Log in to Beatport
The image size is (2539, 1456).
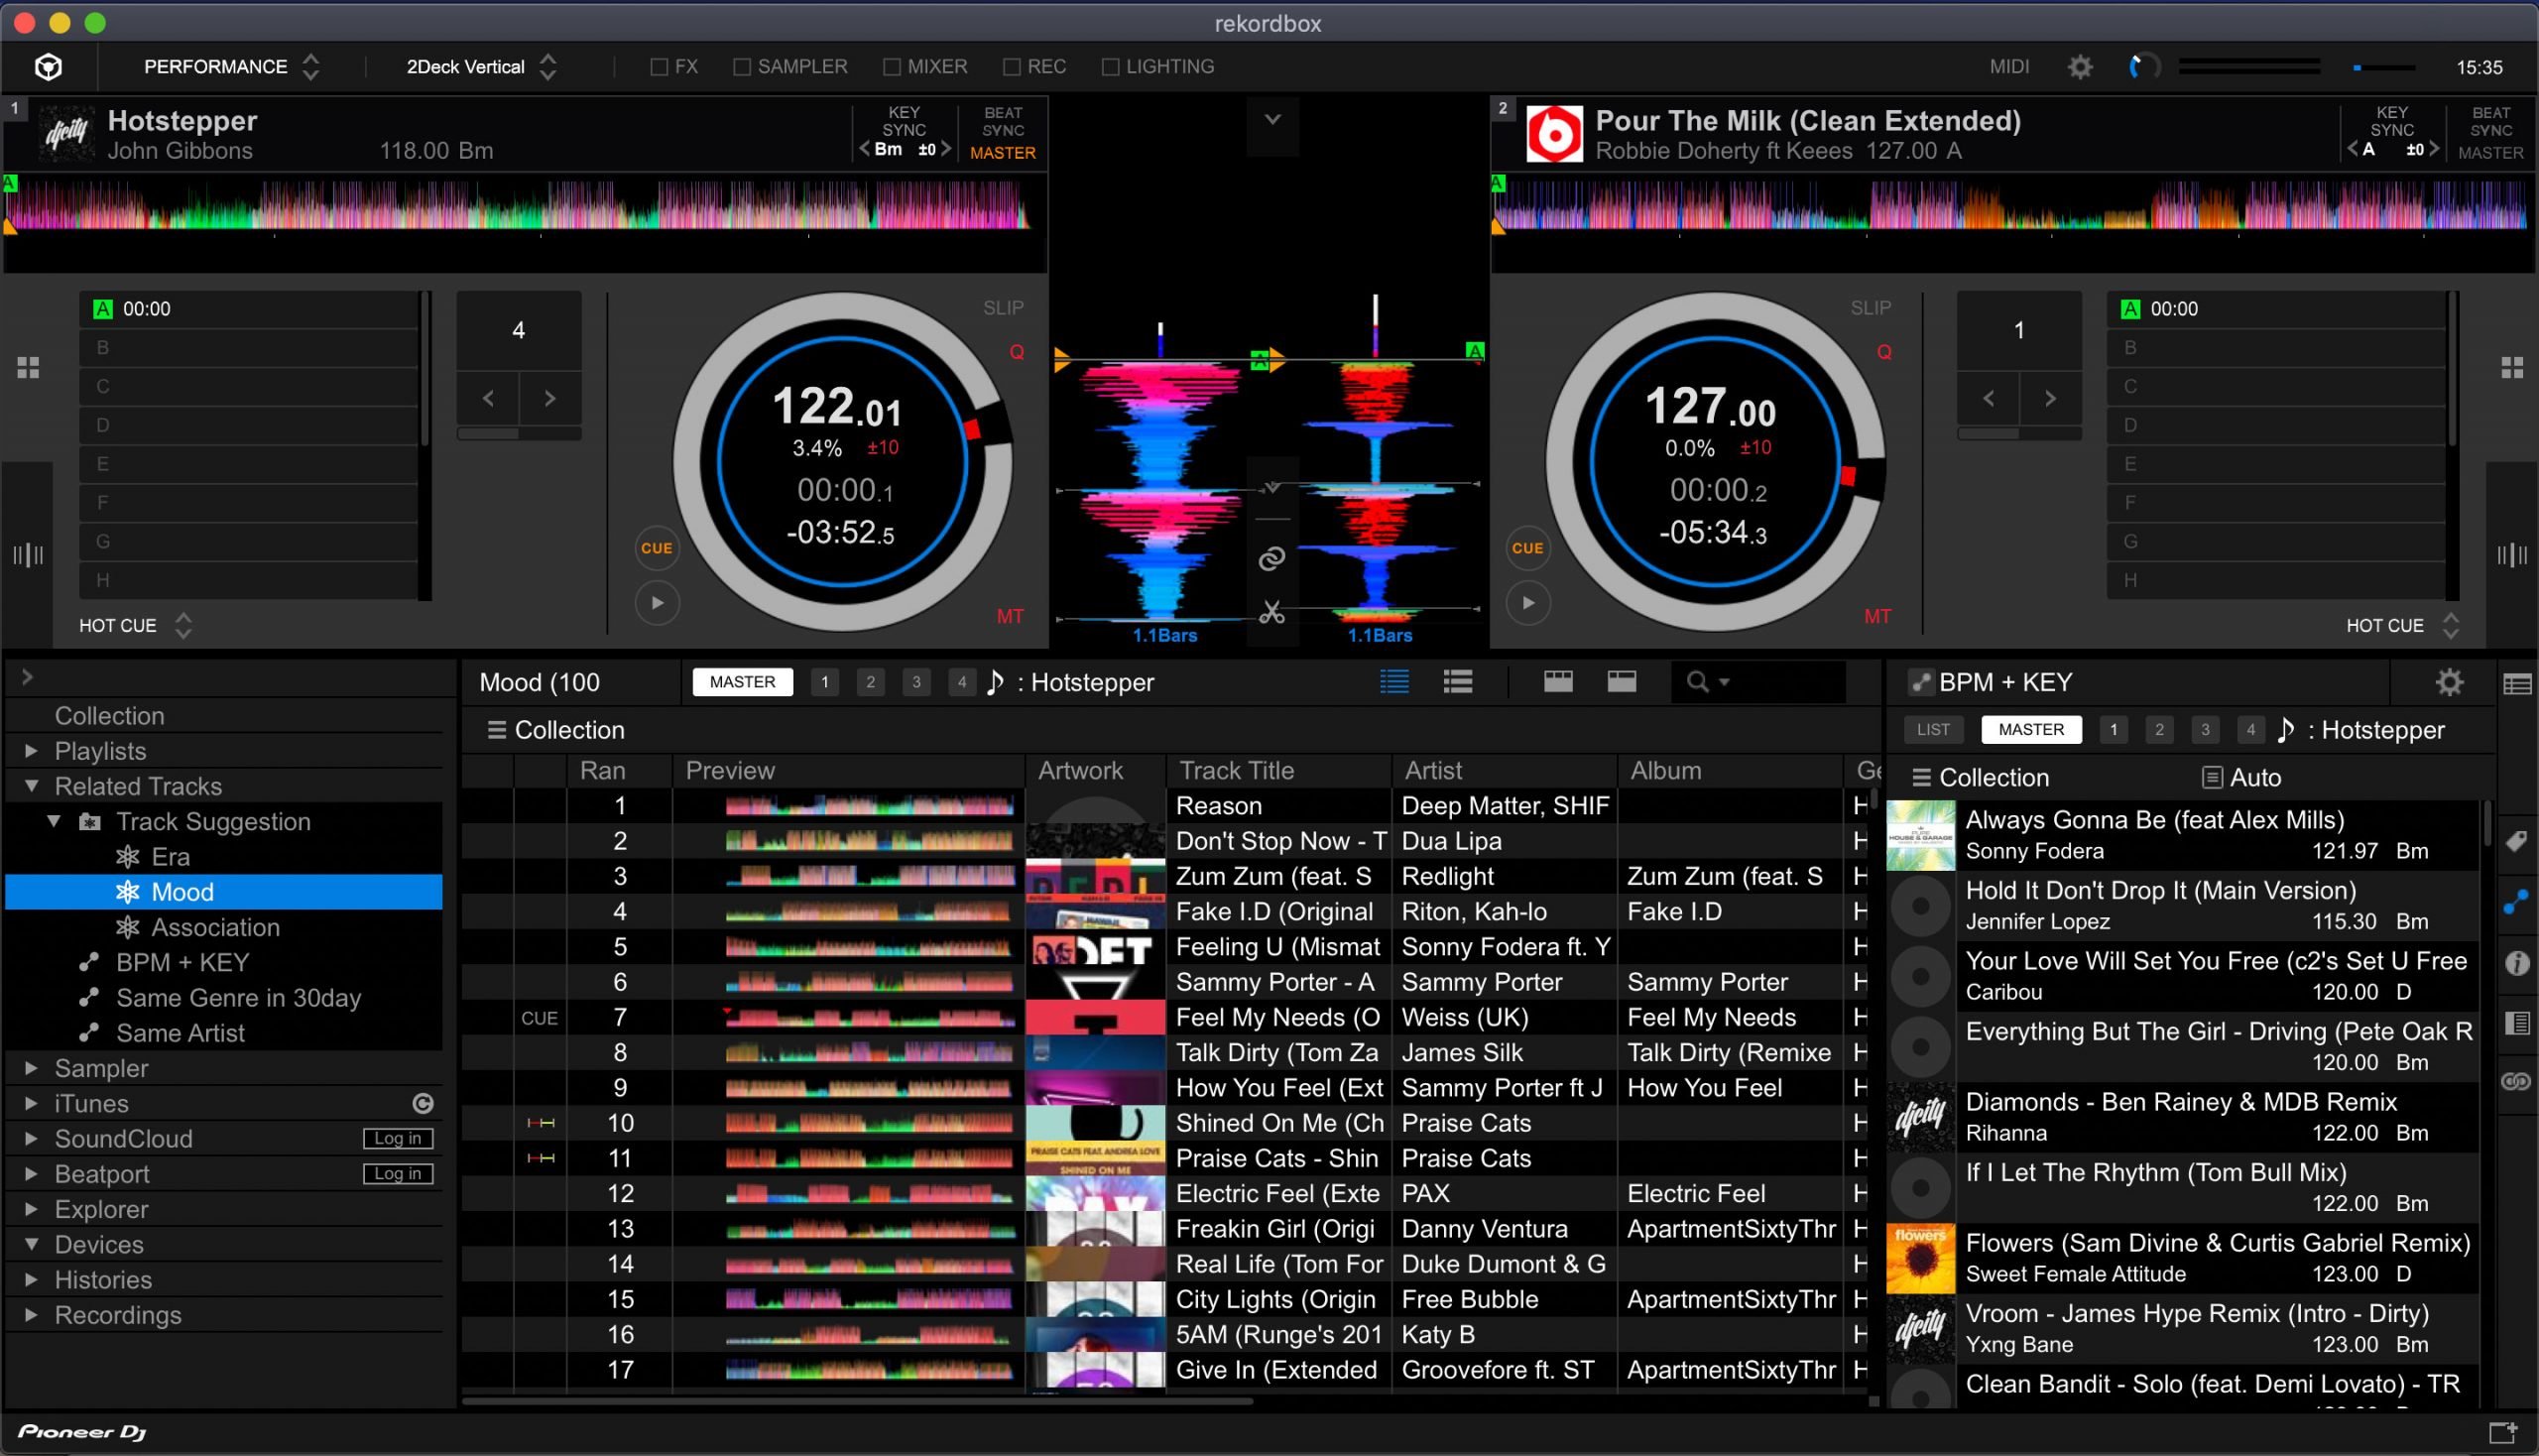pos(398,1174)
